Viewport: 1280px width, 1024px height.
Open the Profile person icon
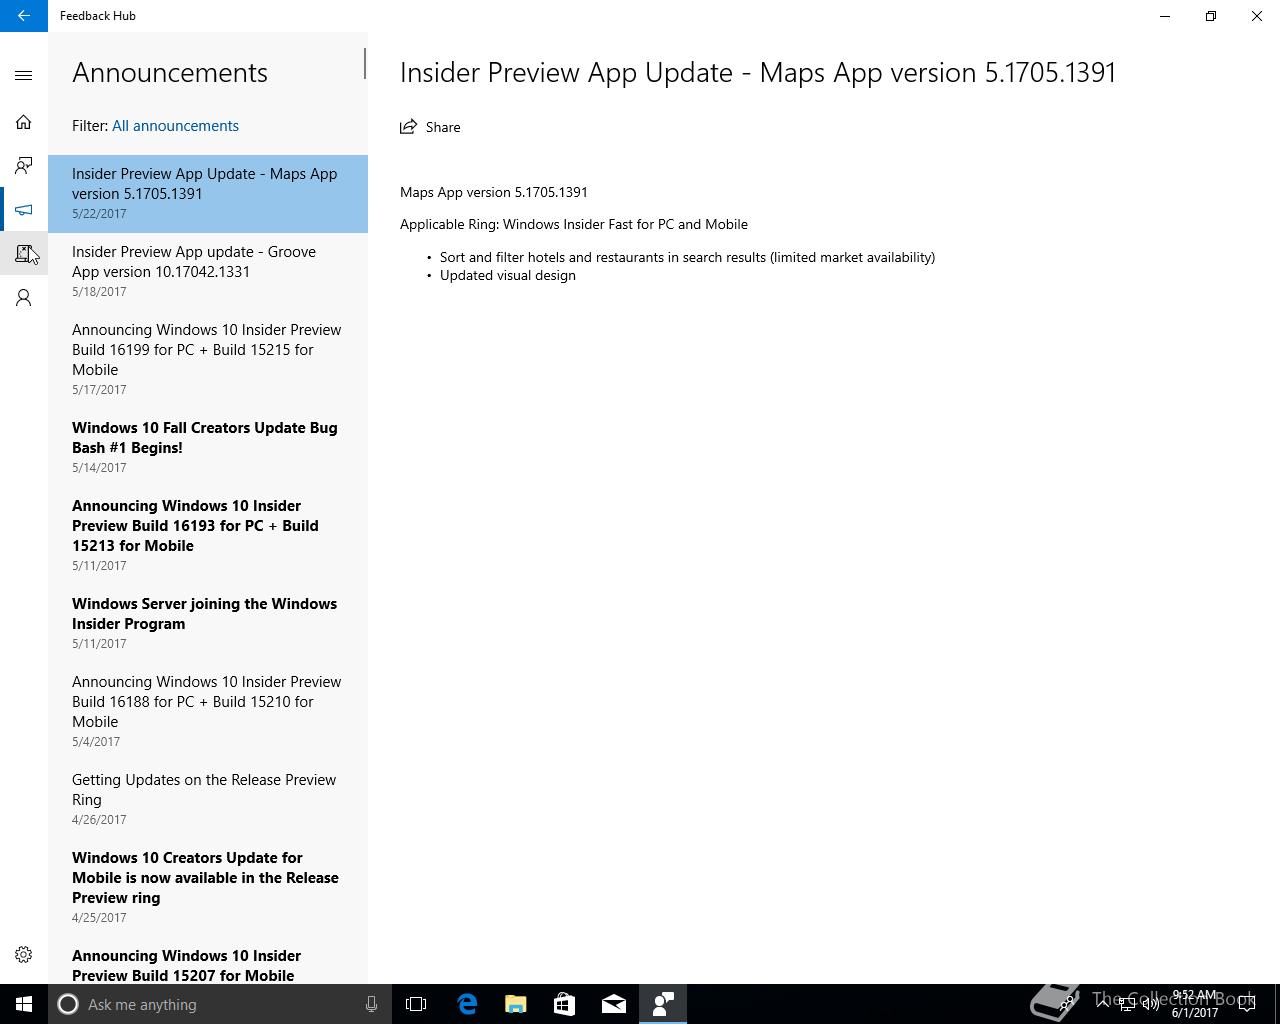pyautogui.click(x=24, y=298)
